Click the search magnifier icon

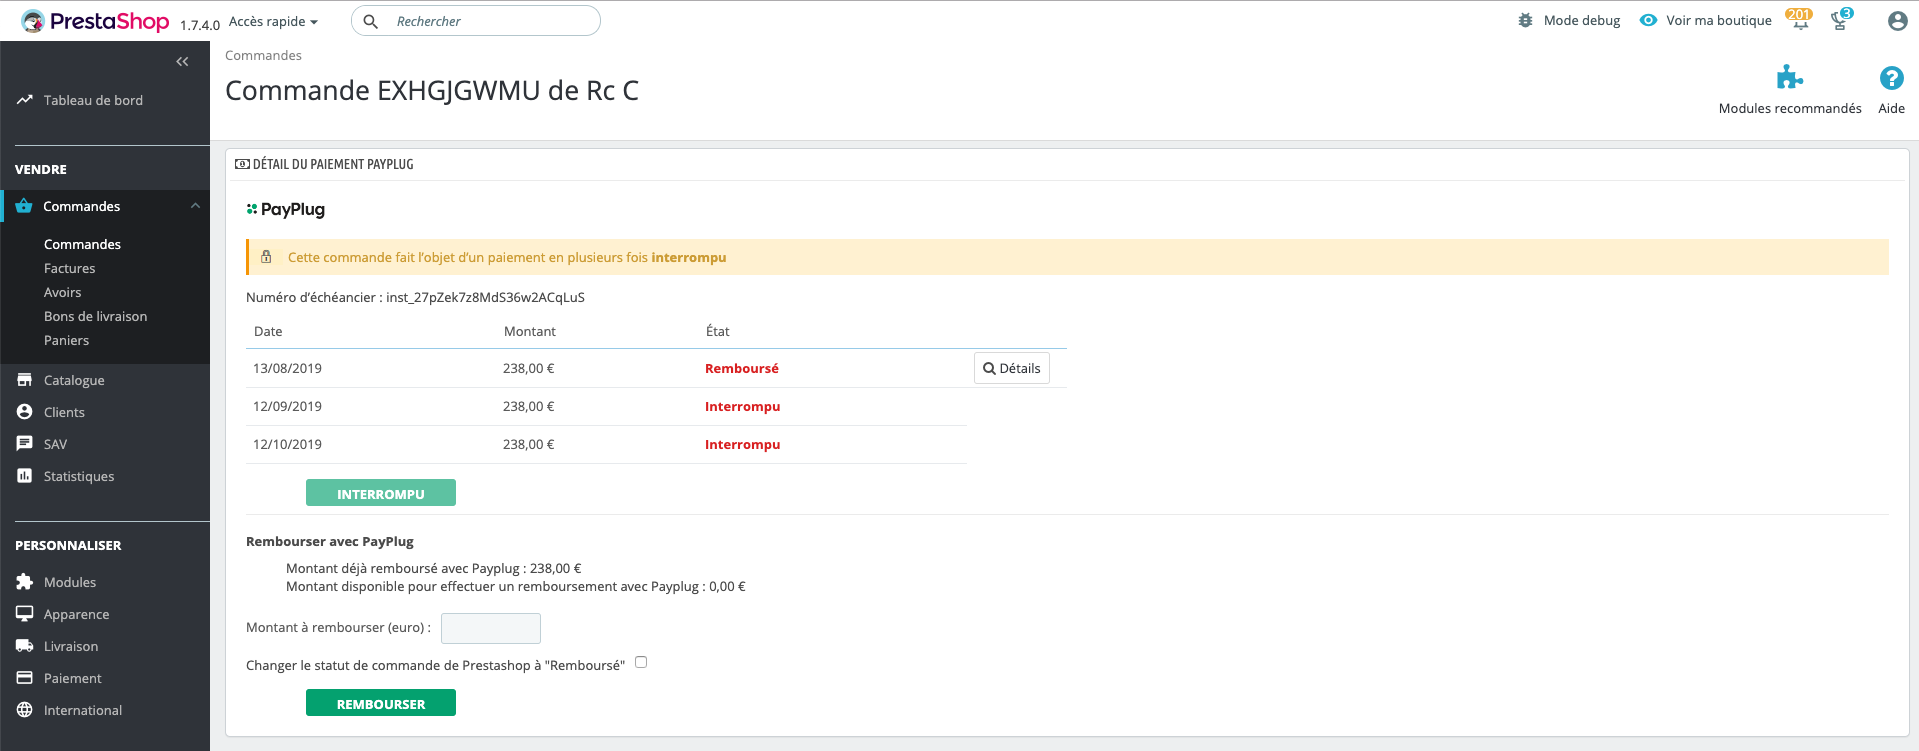click(370, 21)
